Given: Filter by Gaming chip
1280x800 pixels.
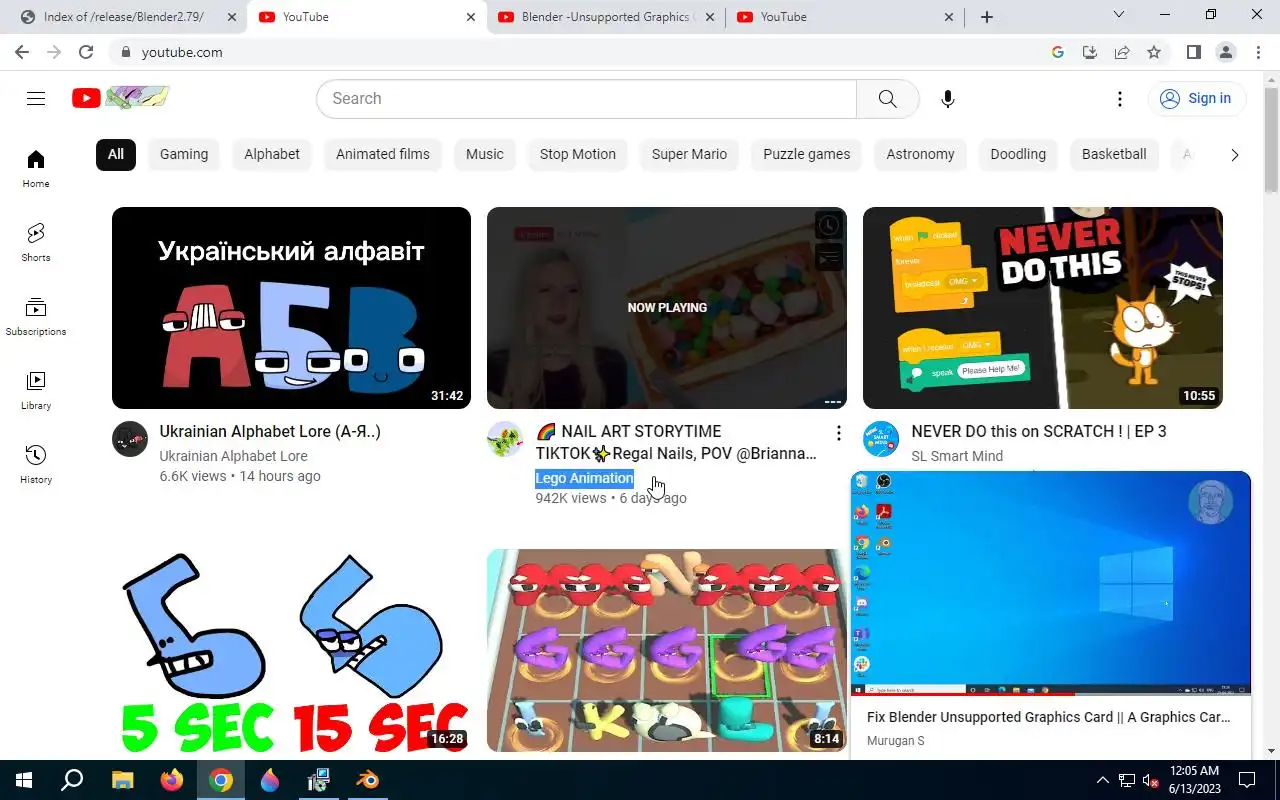Looking at the screenshot, I should 184,154.
